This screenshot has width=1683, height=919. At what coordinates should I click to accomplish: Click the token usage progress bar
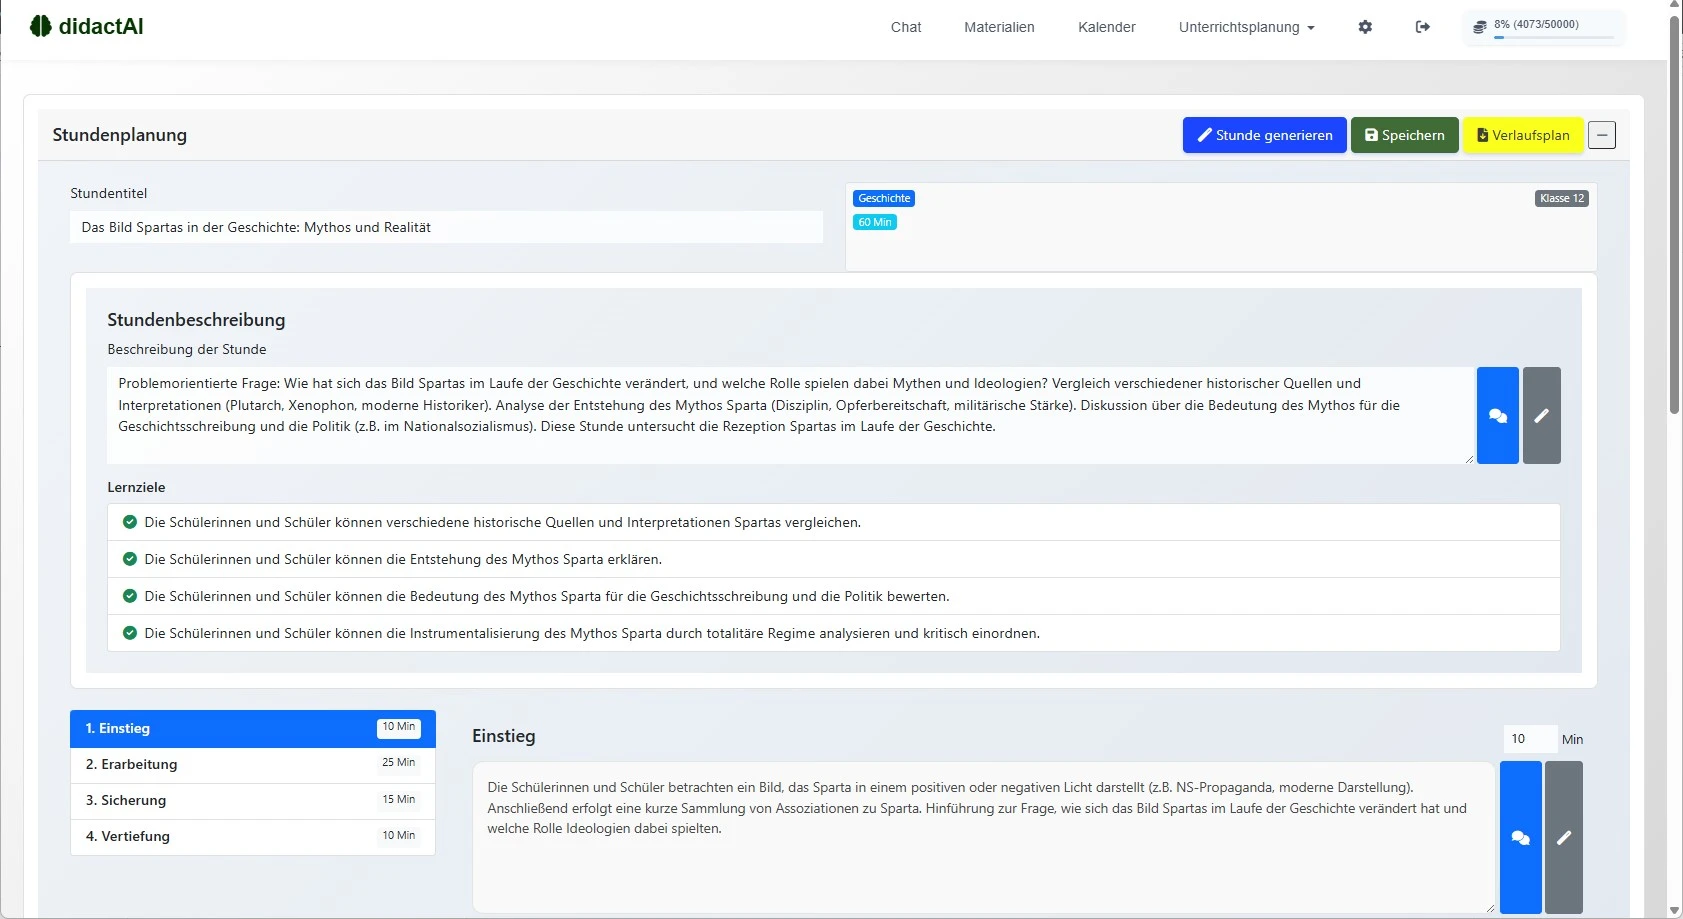click(1554, 38)
